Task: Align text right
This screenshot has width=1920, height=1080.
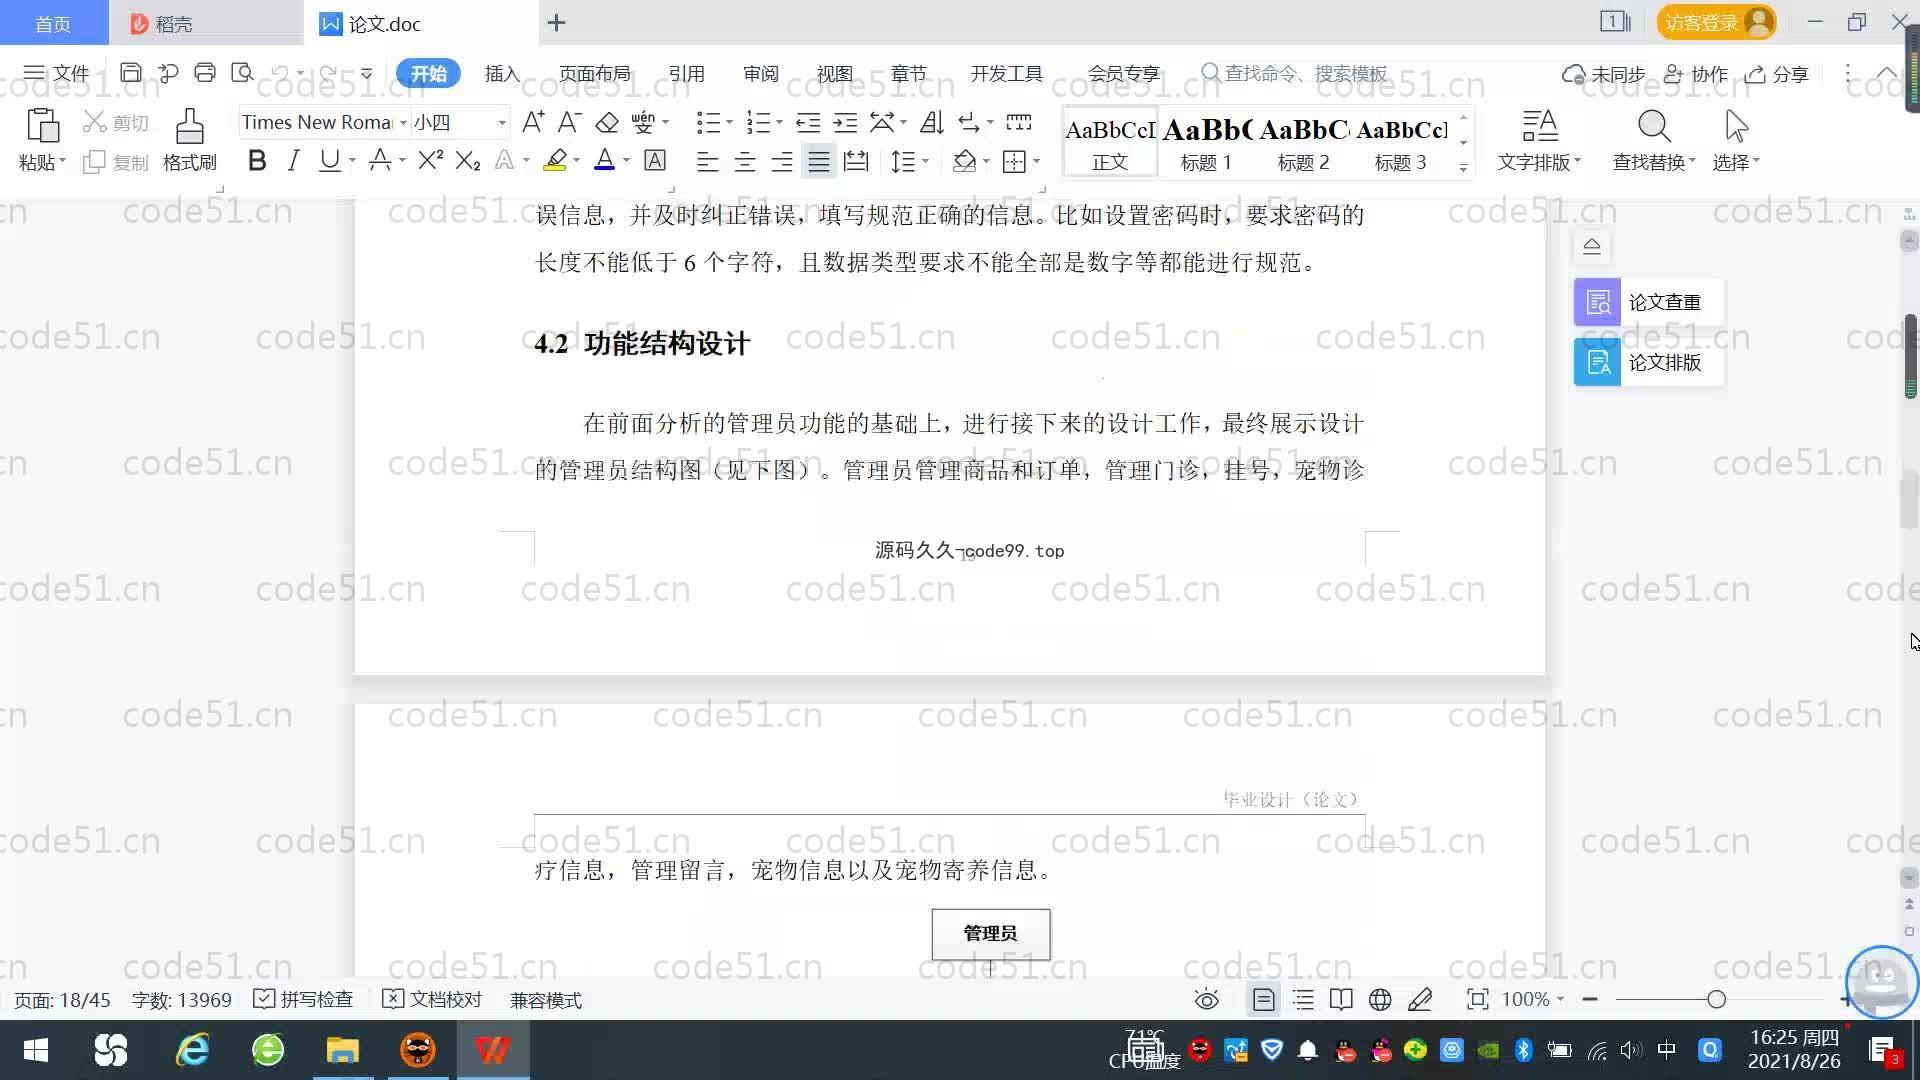Action: pyautogui.click(x=782, y=161)
